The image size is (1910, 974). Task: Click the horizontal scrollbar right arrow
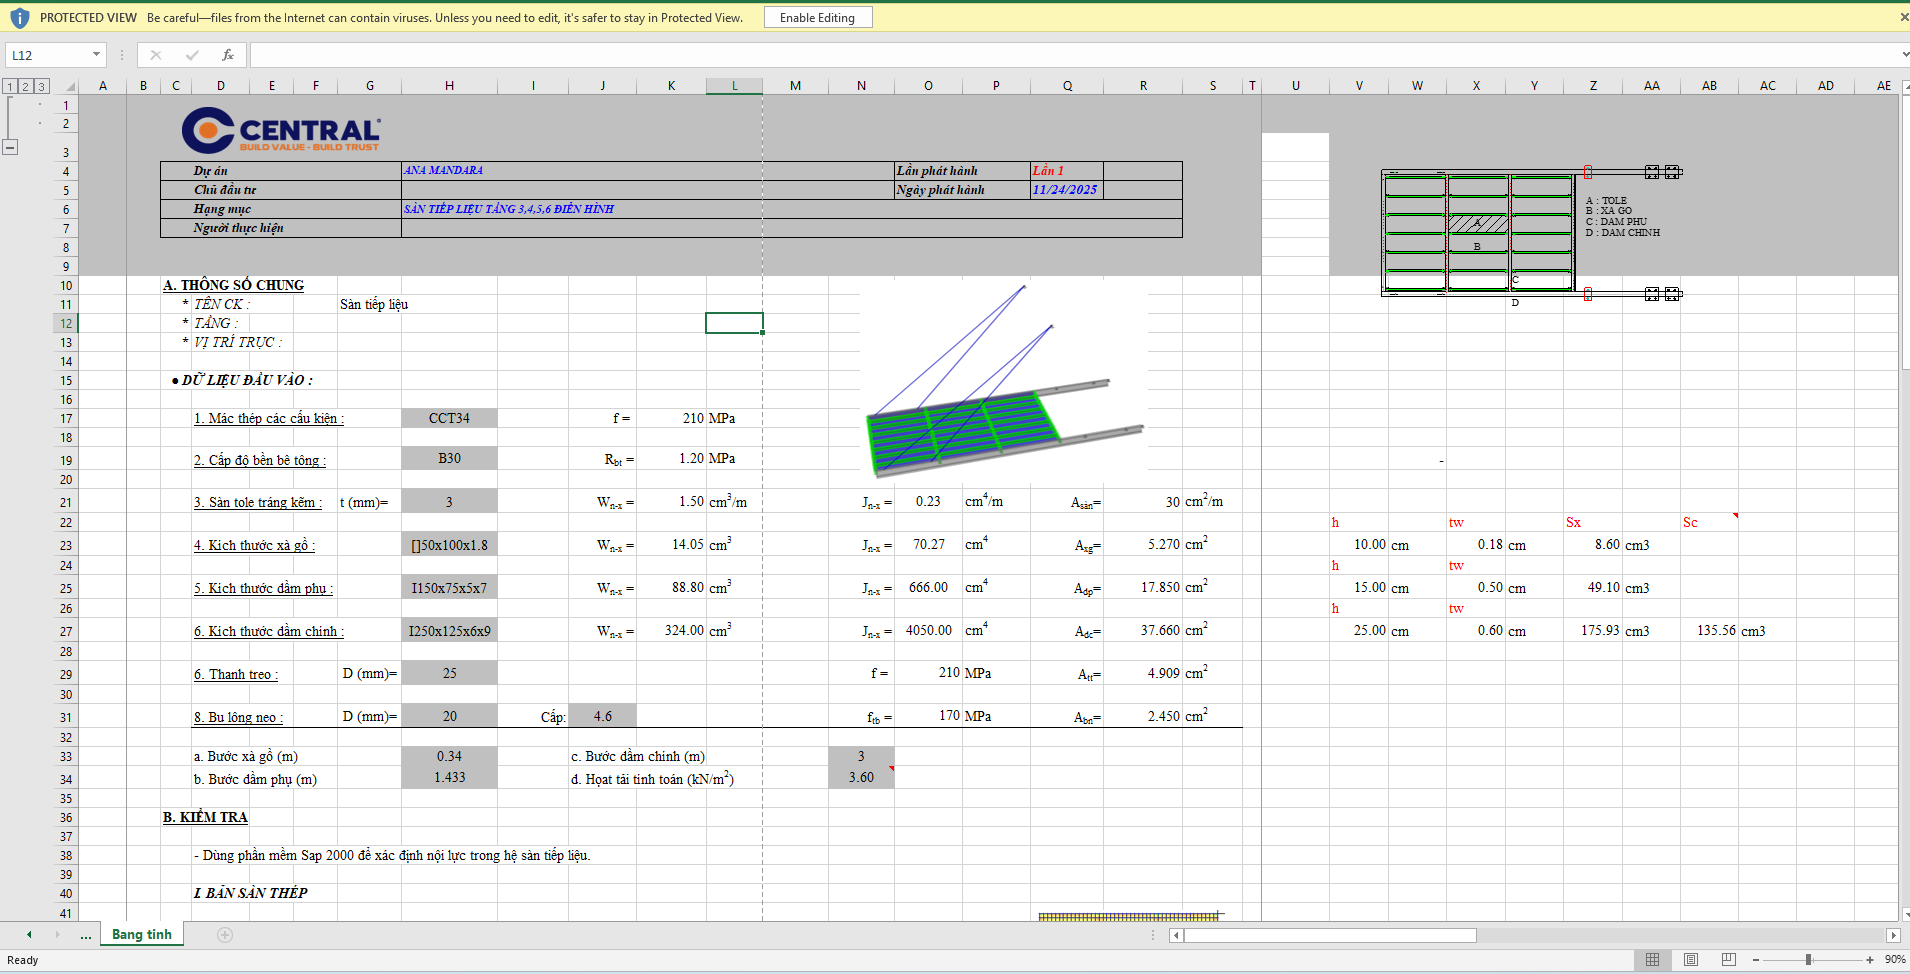[1892, 936]
